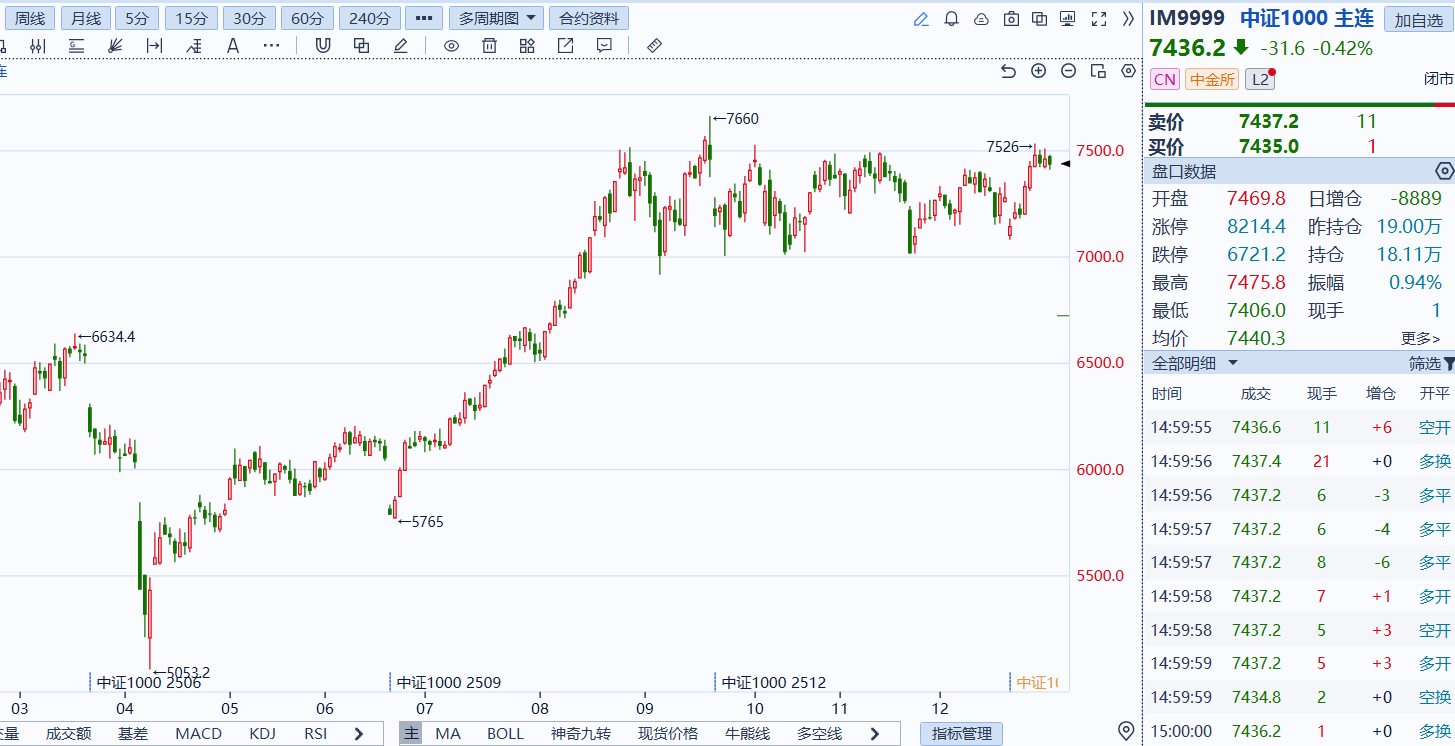Click the trash icon to delete drawings
Image resolution: width=1455 pixels, height=746 pixels.
(489, 45)
